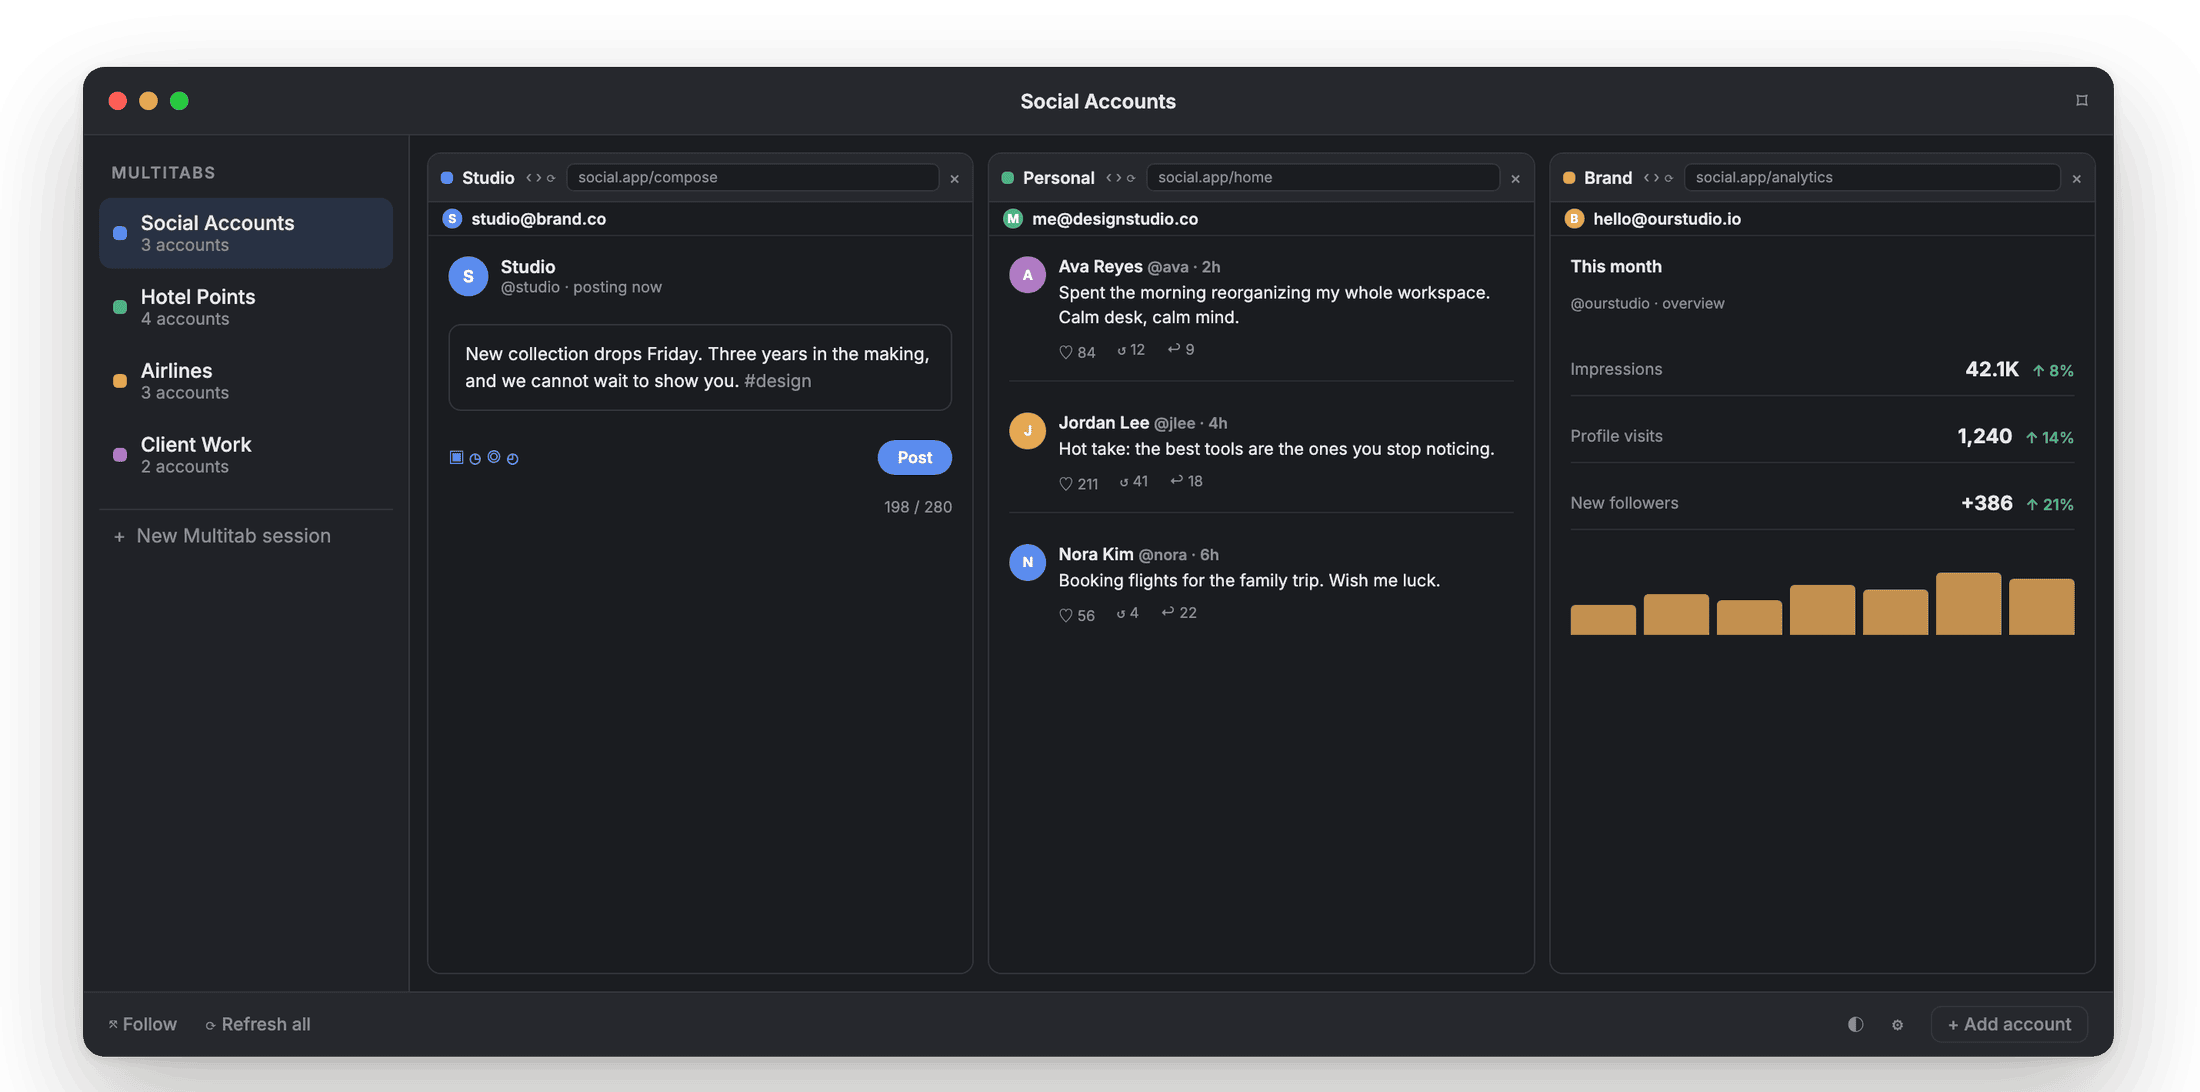The width and height of the screenshot is (2200, 1092).
Task: Switch to the Airlines session
Action: (x=246, y=381)
